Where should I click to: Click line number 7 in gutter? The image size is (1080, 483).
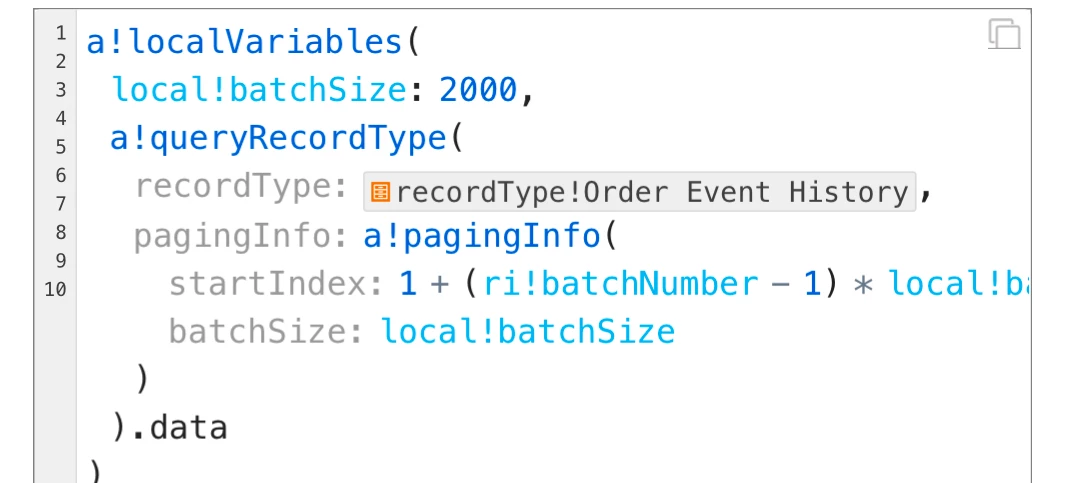pos(61,204)
